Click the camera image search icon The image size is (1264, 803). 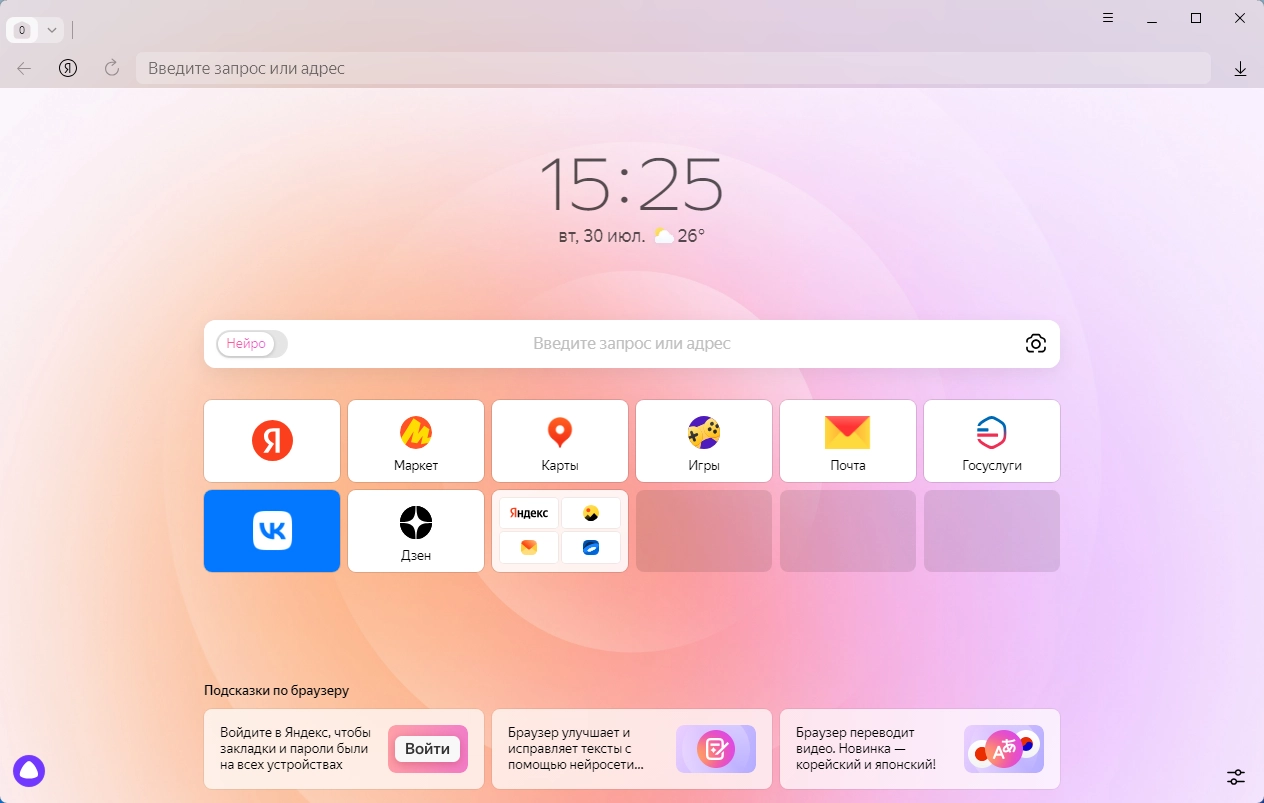click(x=1036, y=344)
